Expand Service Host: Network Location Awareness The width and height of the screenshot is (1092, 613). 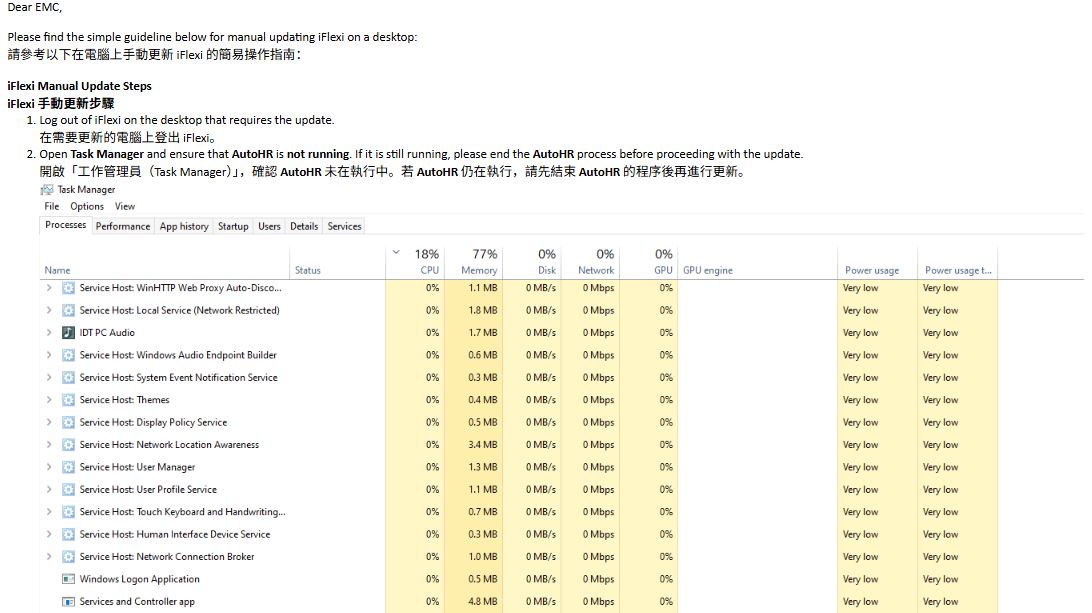(49, 444)
